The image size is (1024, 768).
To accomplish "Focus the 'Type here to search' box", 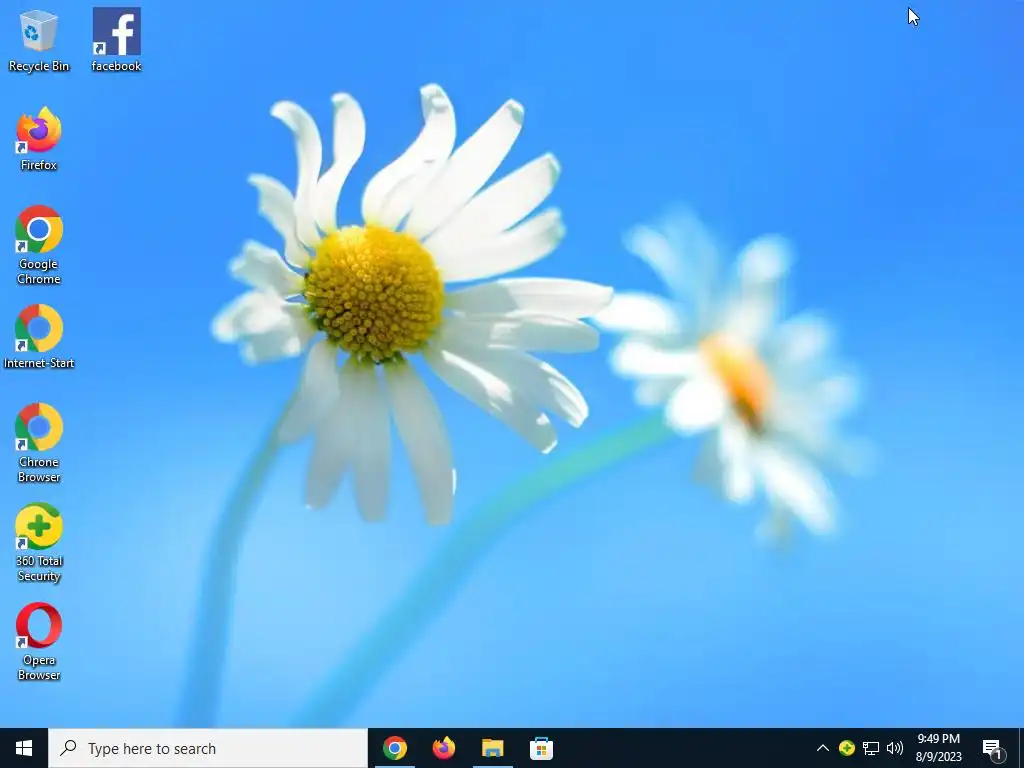I will 208,748.
